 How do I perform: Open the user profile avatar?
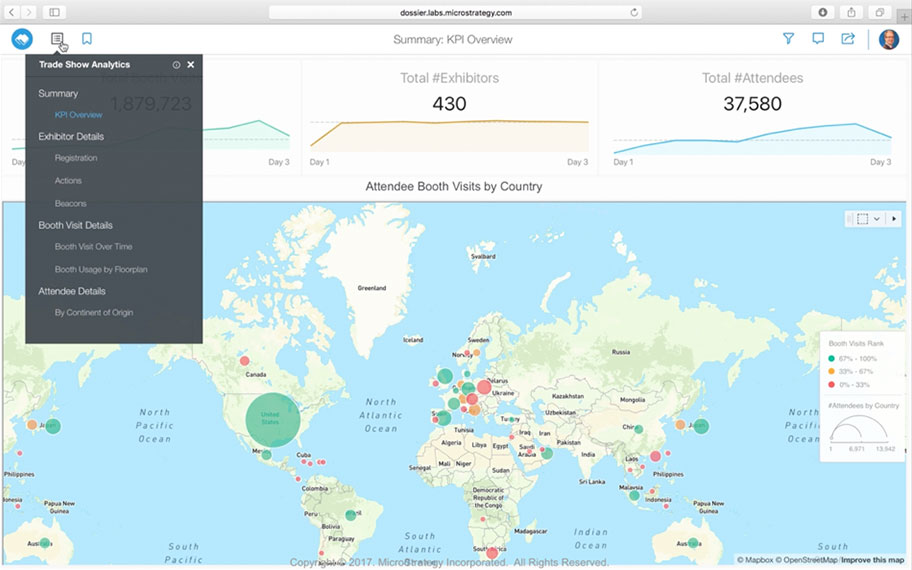(x=888, y=39)
